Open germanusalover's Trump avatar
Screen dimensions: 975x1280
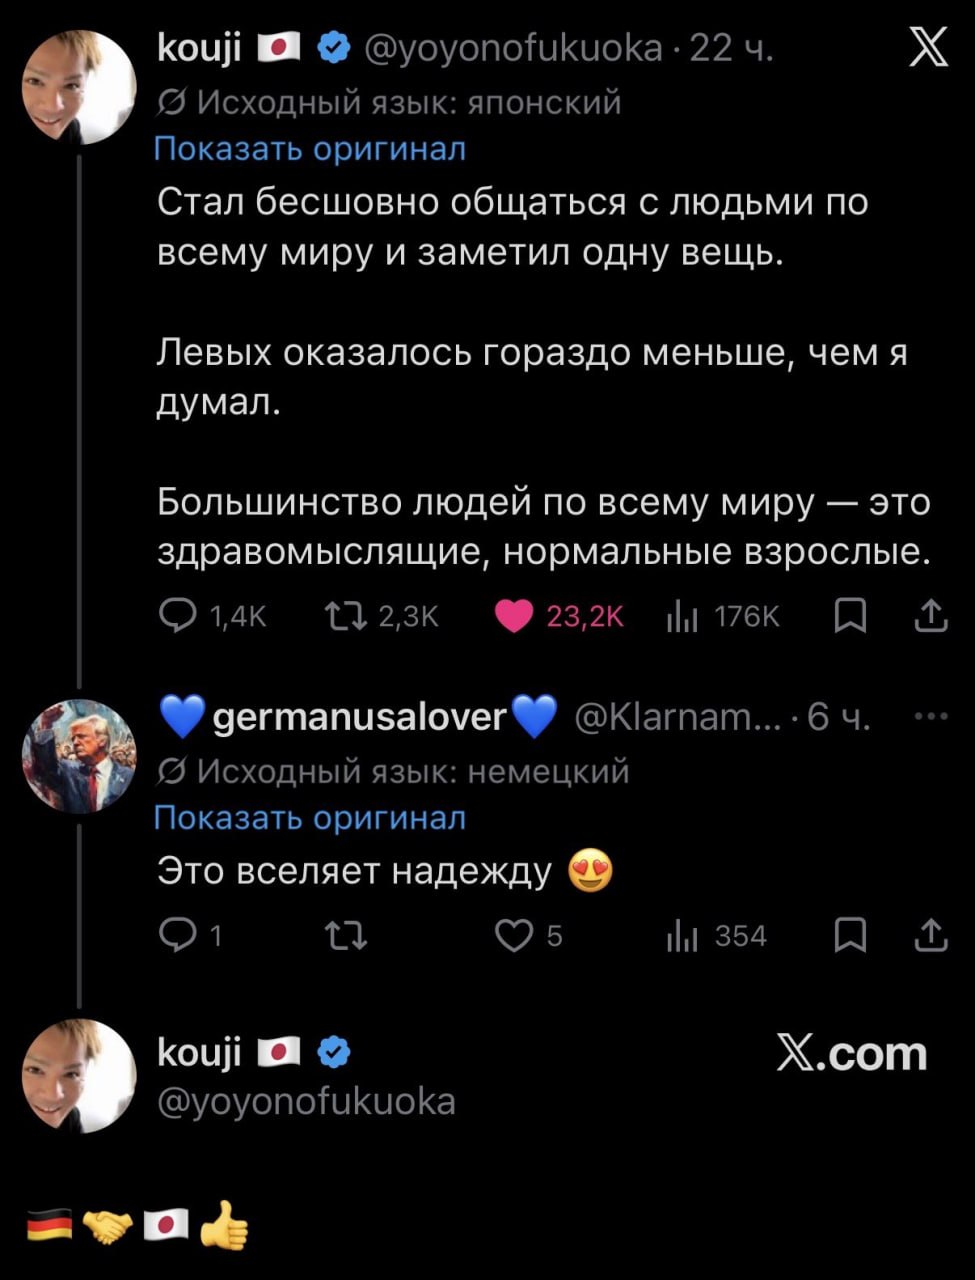[x=79, y=756]
